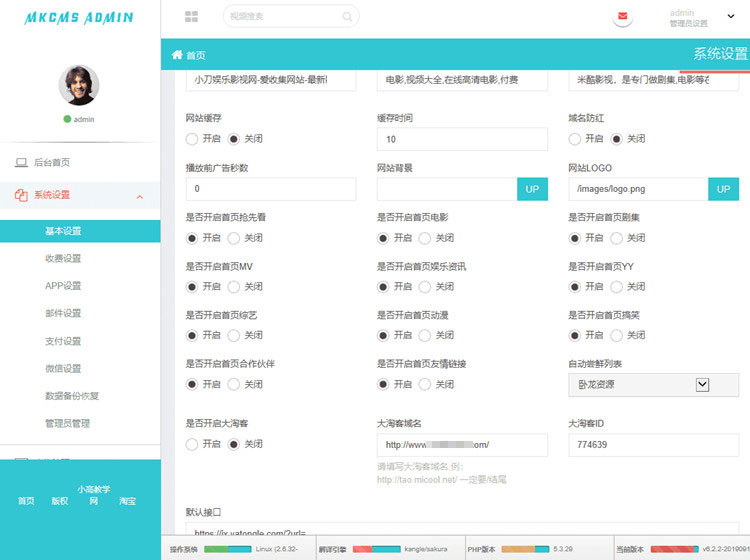
Task: Go to 支付设置 menu item
Action: coord(63,341)
